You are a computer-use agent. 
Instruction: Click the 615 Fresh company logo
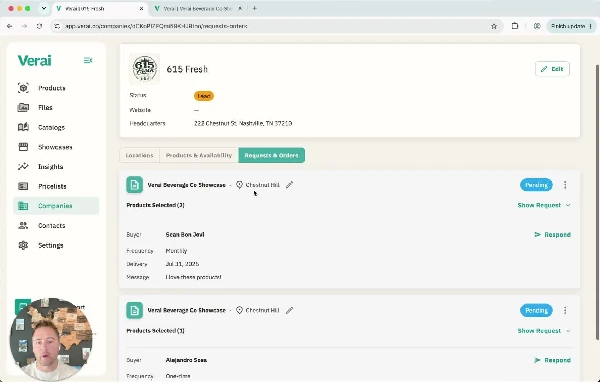click(145, 69)
